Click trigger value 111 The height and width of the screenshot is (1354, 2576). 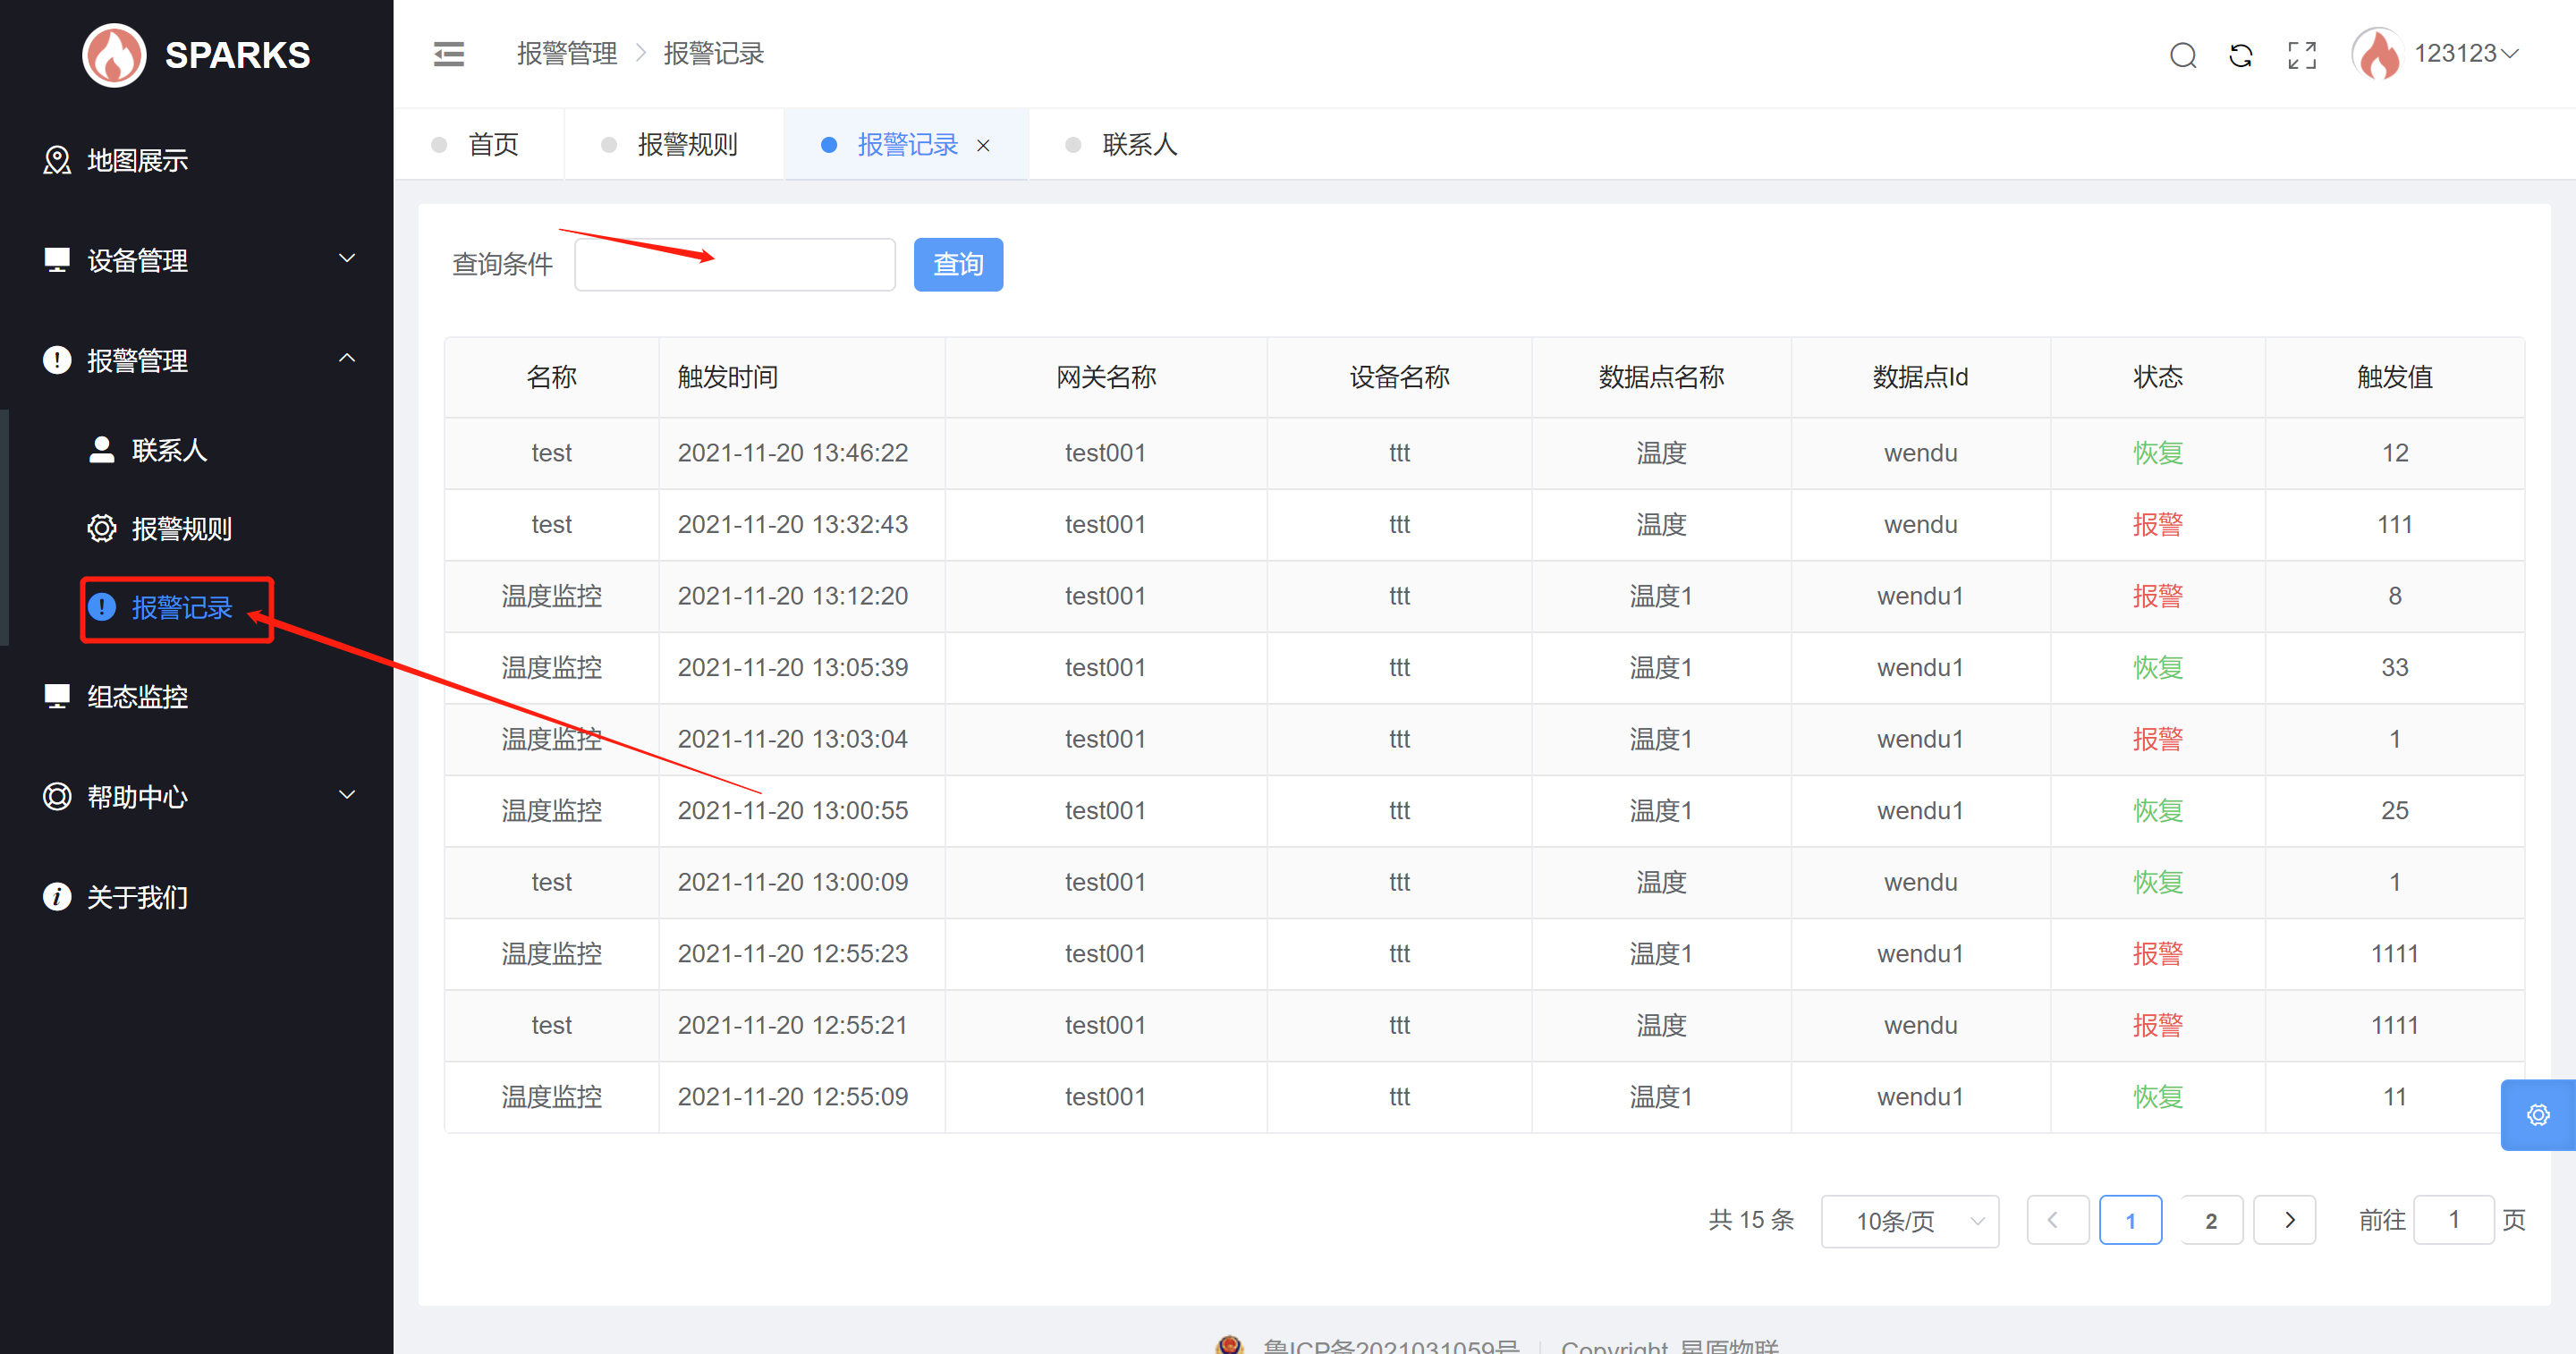coord(2395,524)
